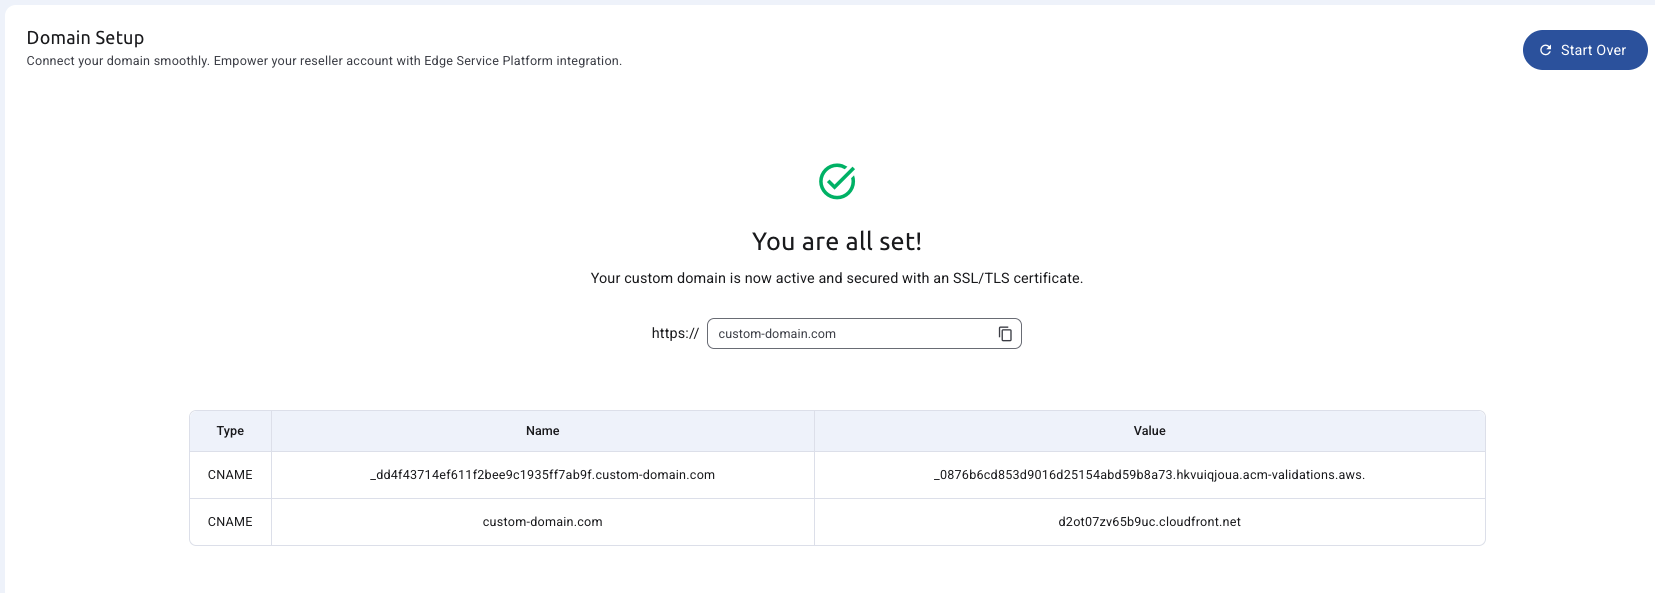
Task: Select the Value column header
Action: (x=1150, y=431)
